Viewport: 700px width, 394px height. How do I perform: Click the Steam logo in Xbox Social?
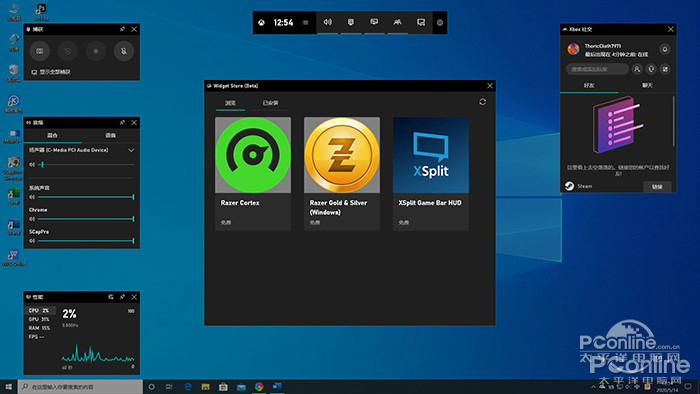(x=569, y=187)
